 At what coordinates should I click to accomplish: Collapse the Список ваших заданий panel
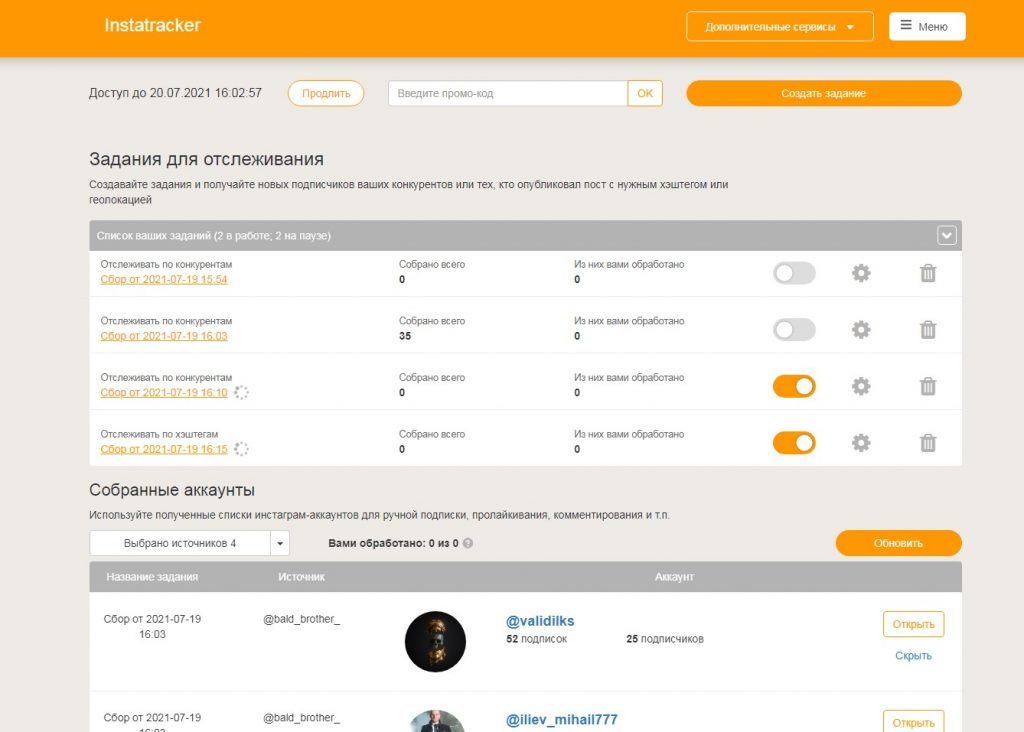point(947,235)
